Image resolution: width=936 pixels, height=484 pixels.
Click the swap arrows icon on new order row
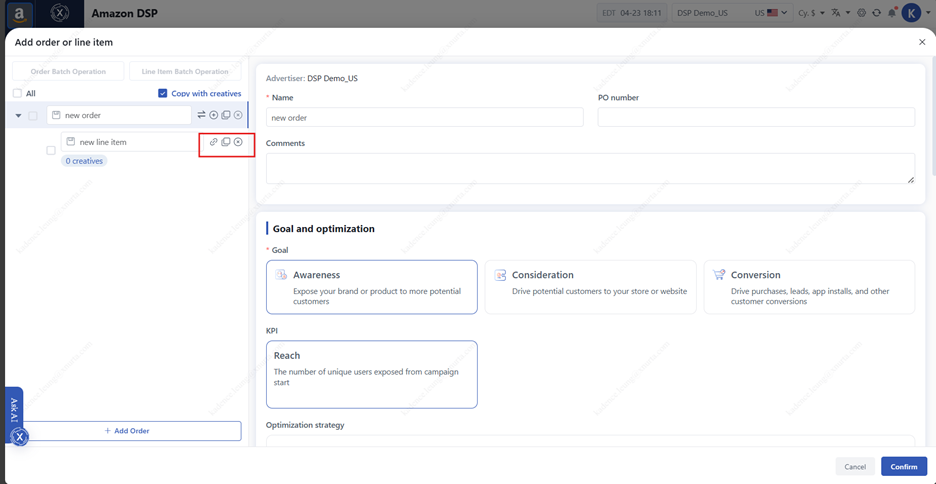click(x=201, y=115)
